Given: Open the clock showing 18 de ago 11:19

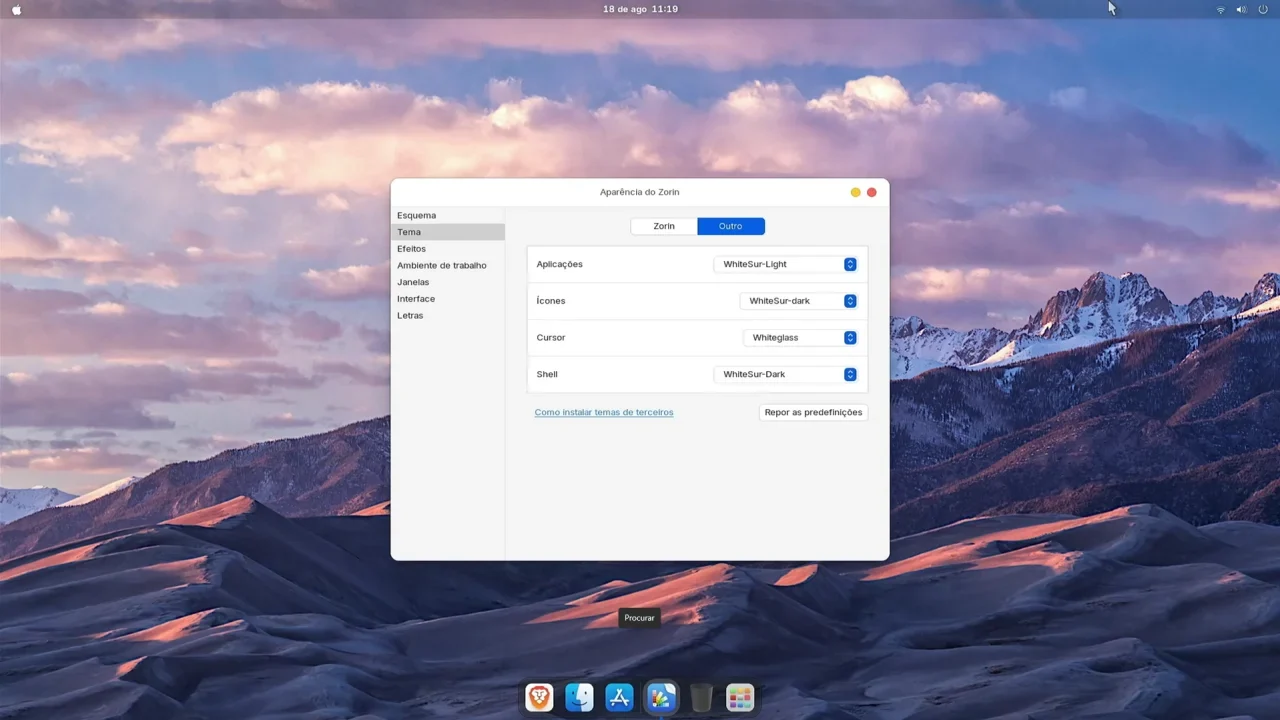Looking at the screenshot, I should (x=640, y=9).
